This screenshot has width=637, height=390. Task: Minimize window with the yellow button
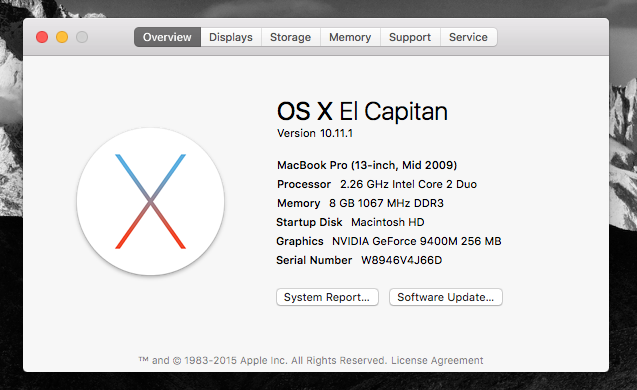(62, 37)
